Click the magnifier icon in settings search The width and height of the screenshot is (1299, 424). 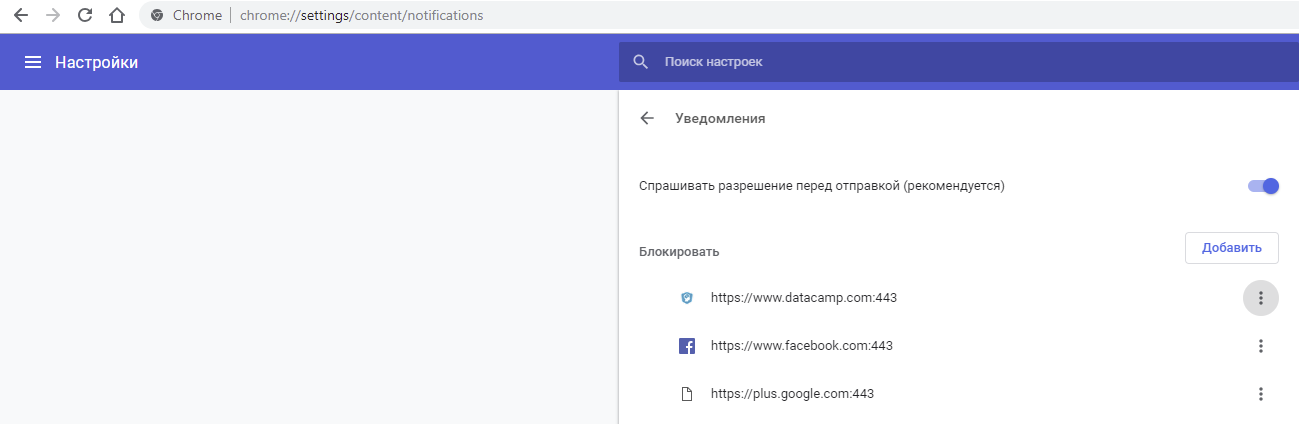[641, 62]
